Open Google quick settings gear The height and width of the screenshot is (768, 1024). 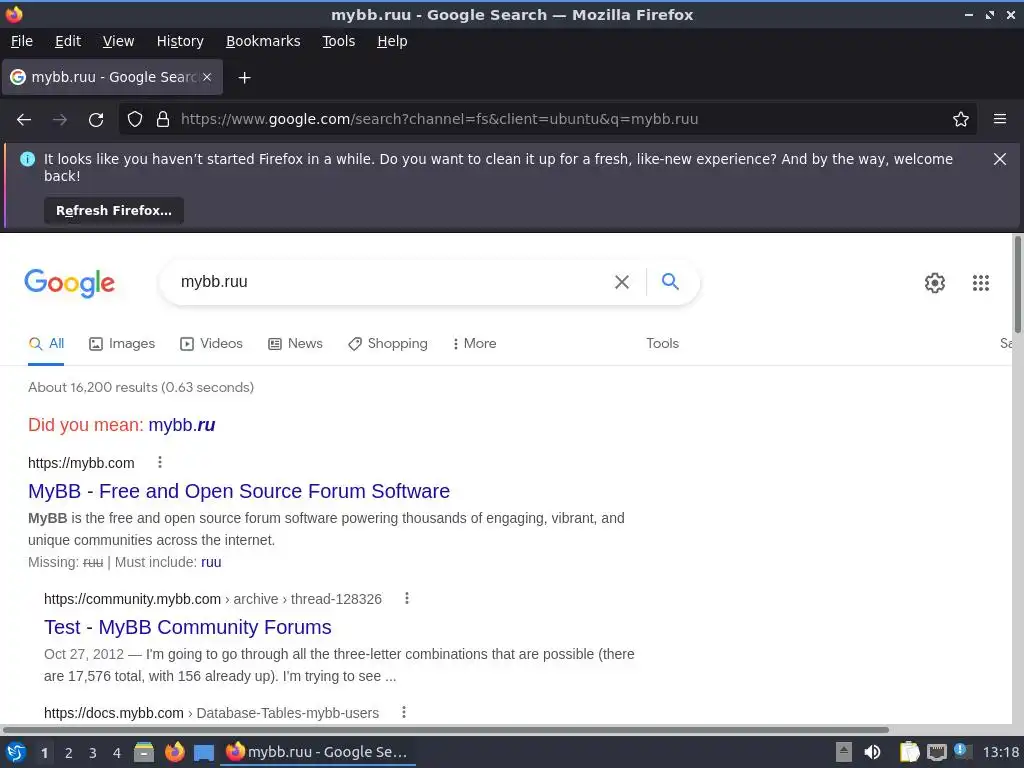(935, 283)
